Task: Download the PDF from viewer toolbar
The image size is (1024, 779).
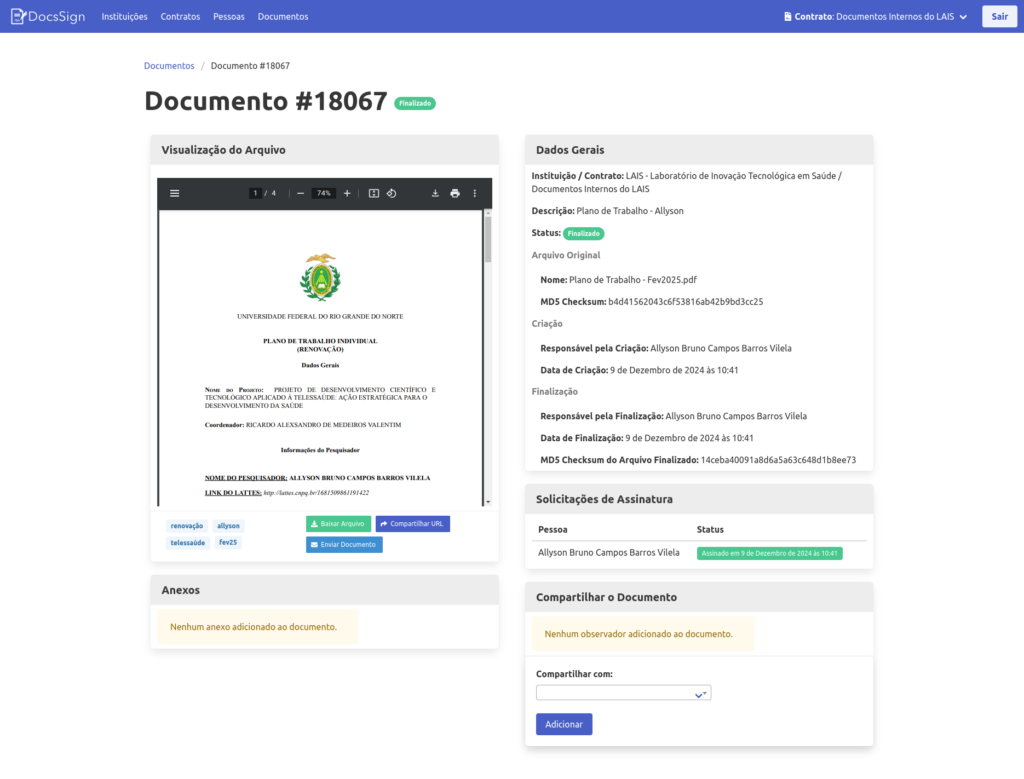Action: point(435,193)
